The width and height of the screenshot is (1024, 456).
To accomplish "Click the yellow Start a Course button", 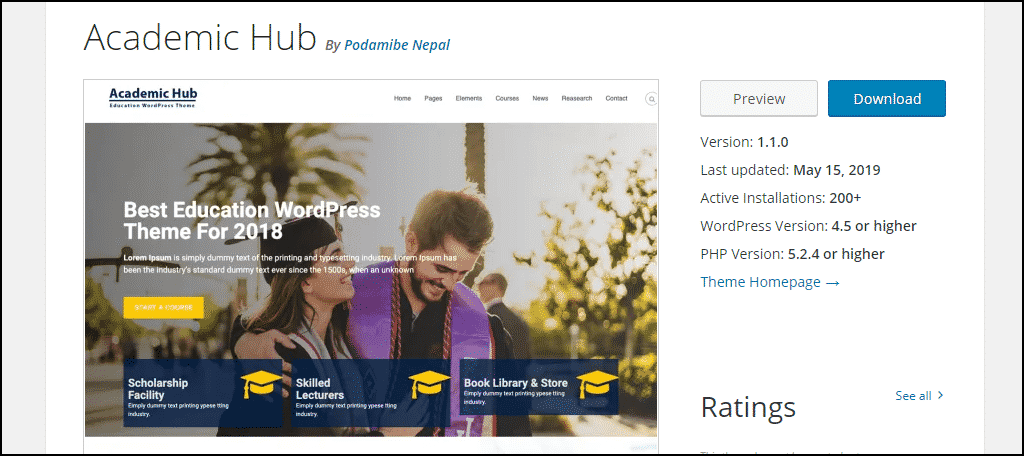I will tap(163, 307).
